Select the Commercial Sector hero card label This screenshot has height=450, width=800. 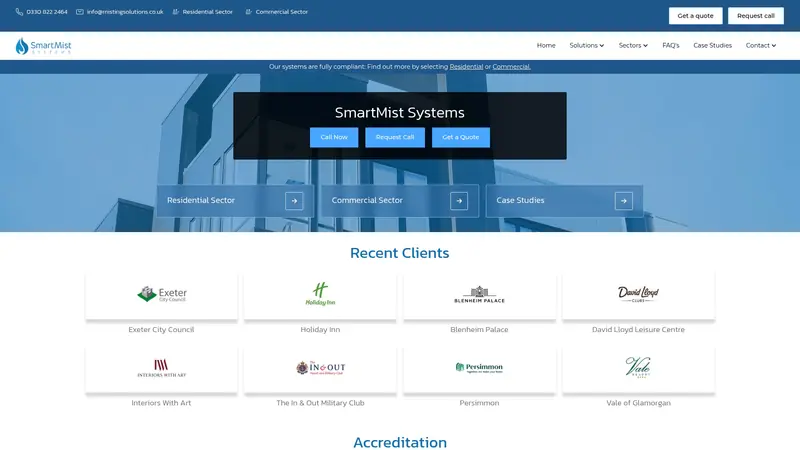coord(367,201)
